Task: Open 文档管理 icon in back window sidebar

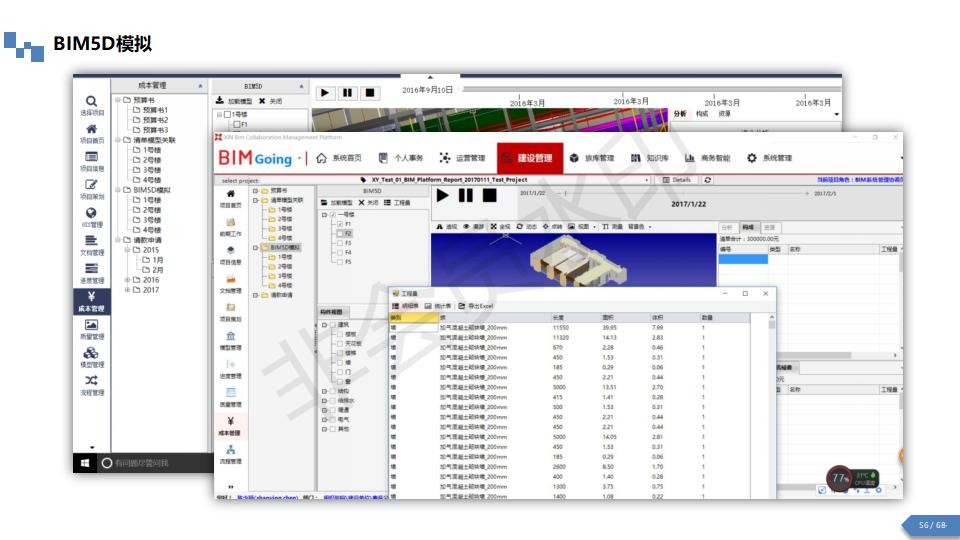Action: pos(91,240)
